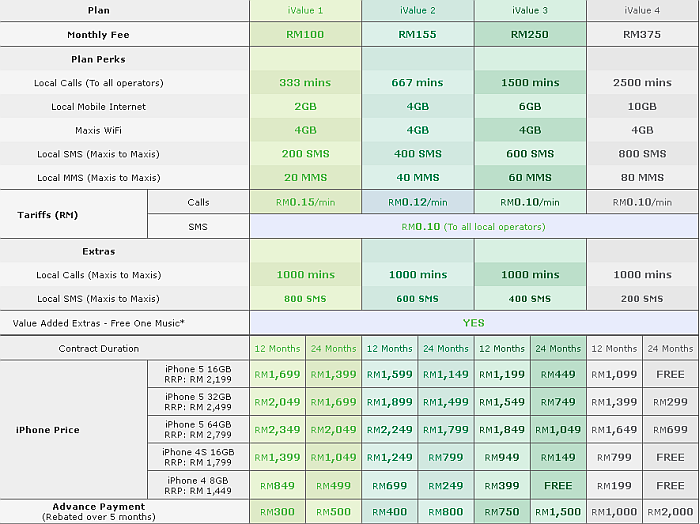This screenshot has width=700, height=524.
Task: Click the 333 mins local calls cell
Action: (305, 82)
